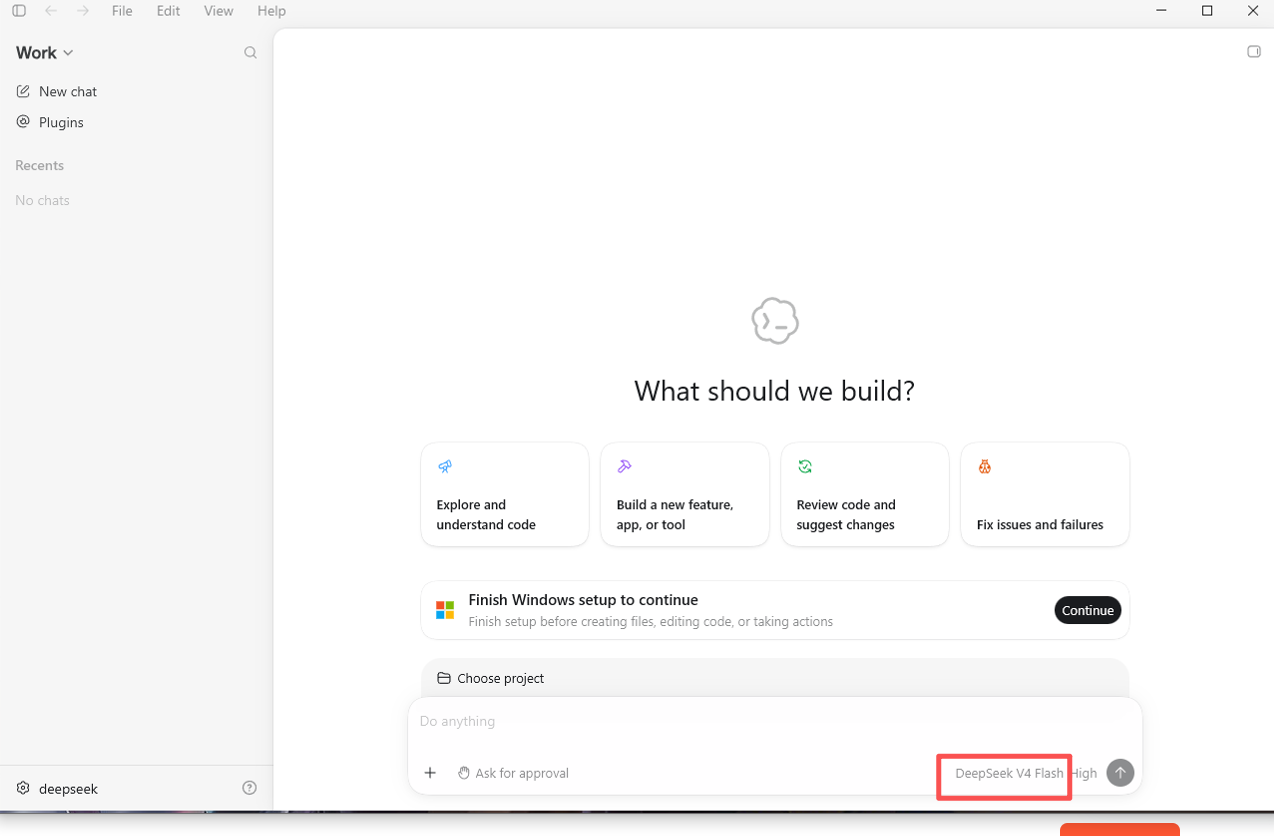Focus the Do anything input field
This screenshot has height=836, width=1274.
(775, 721)
